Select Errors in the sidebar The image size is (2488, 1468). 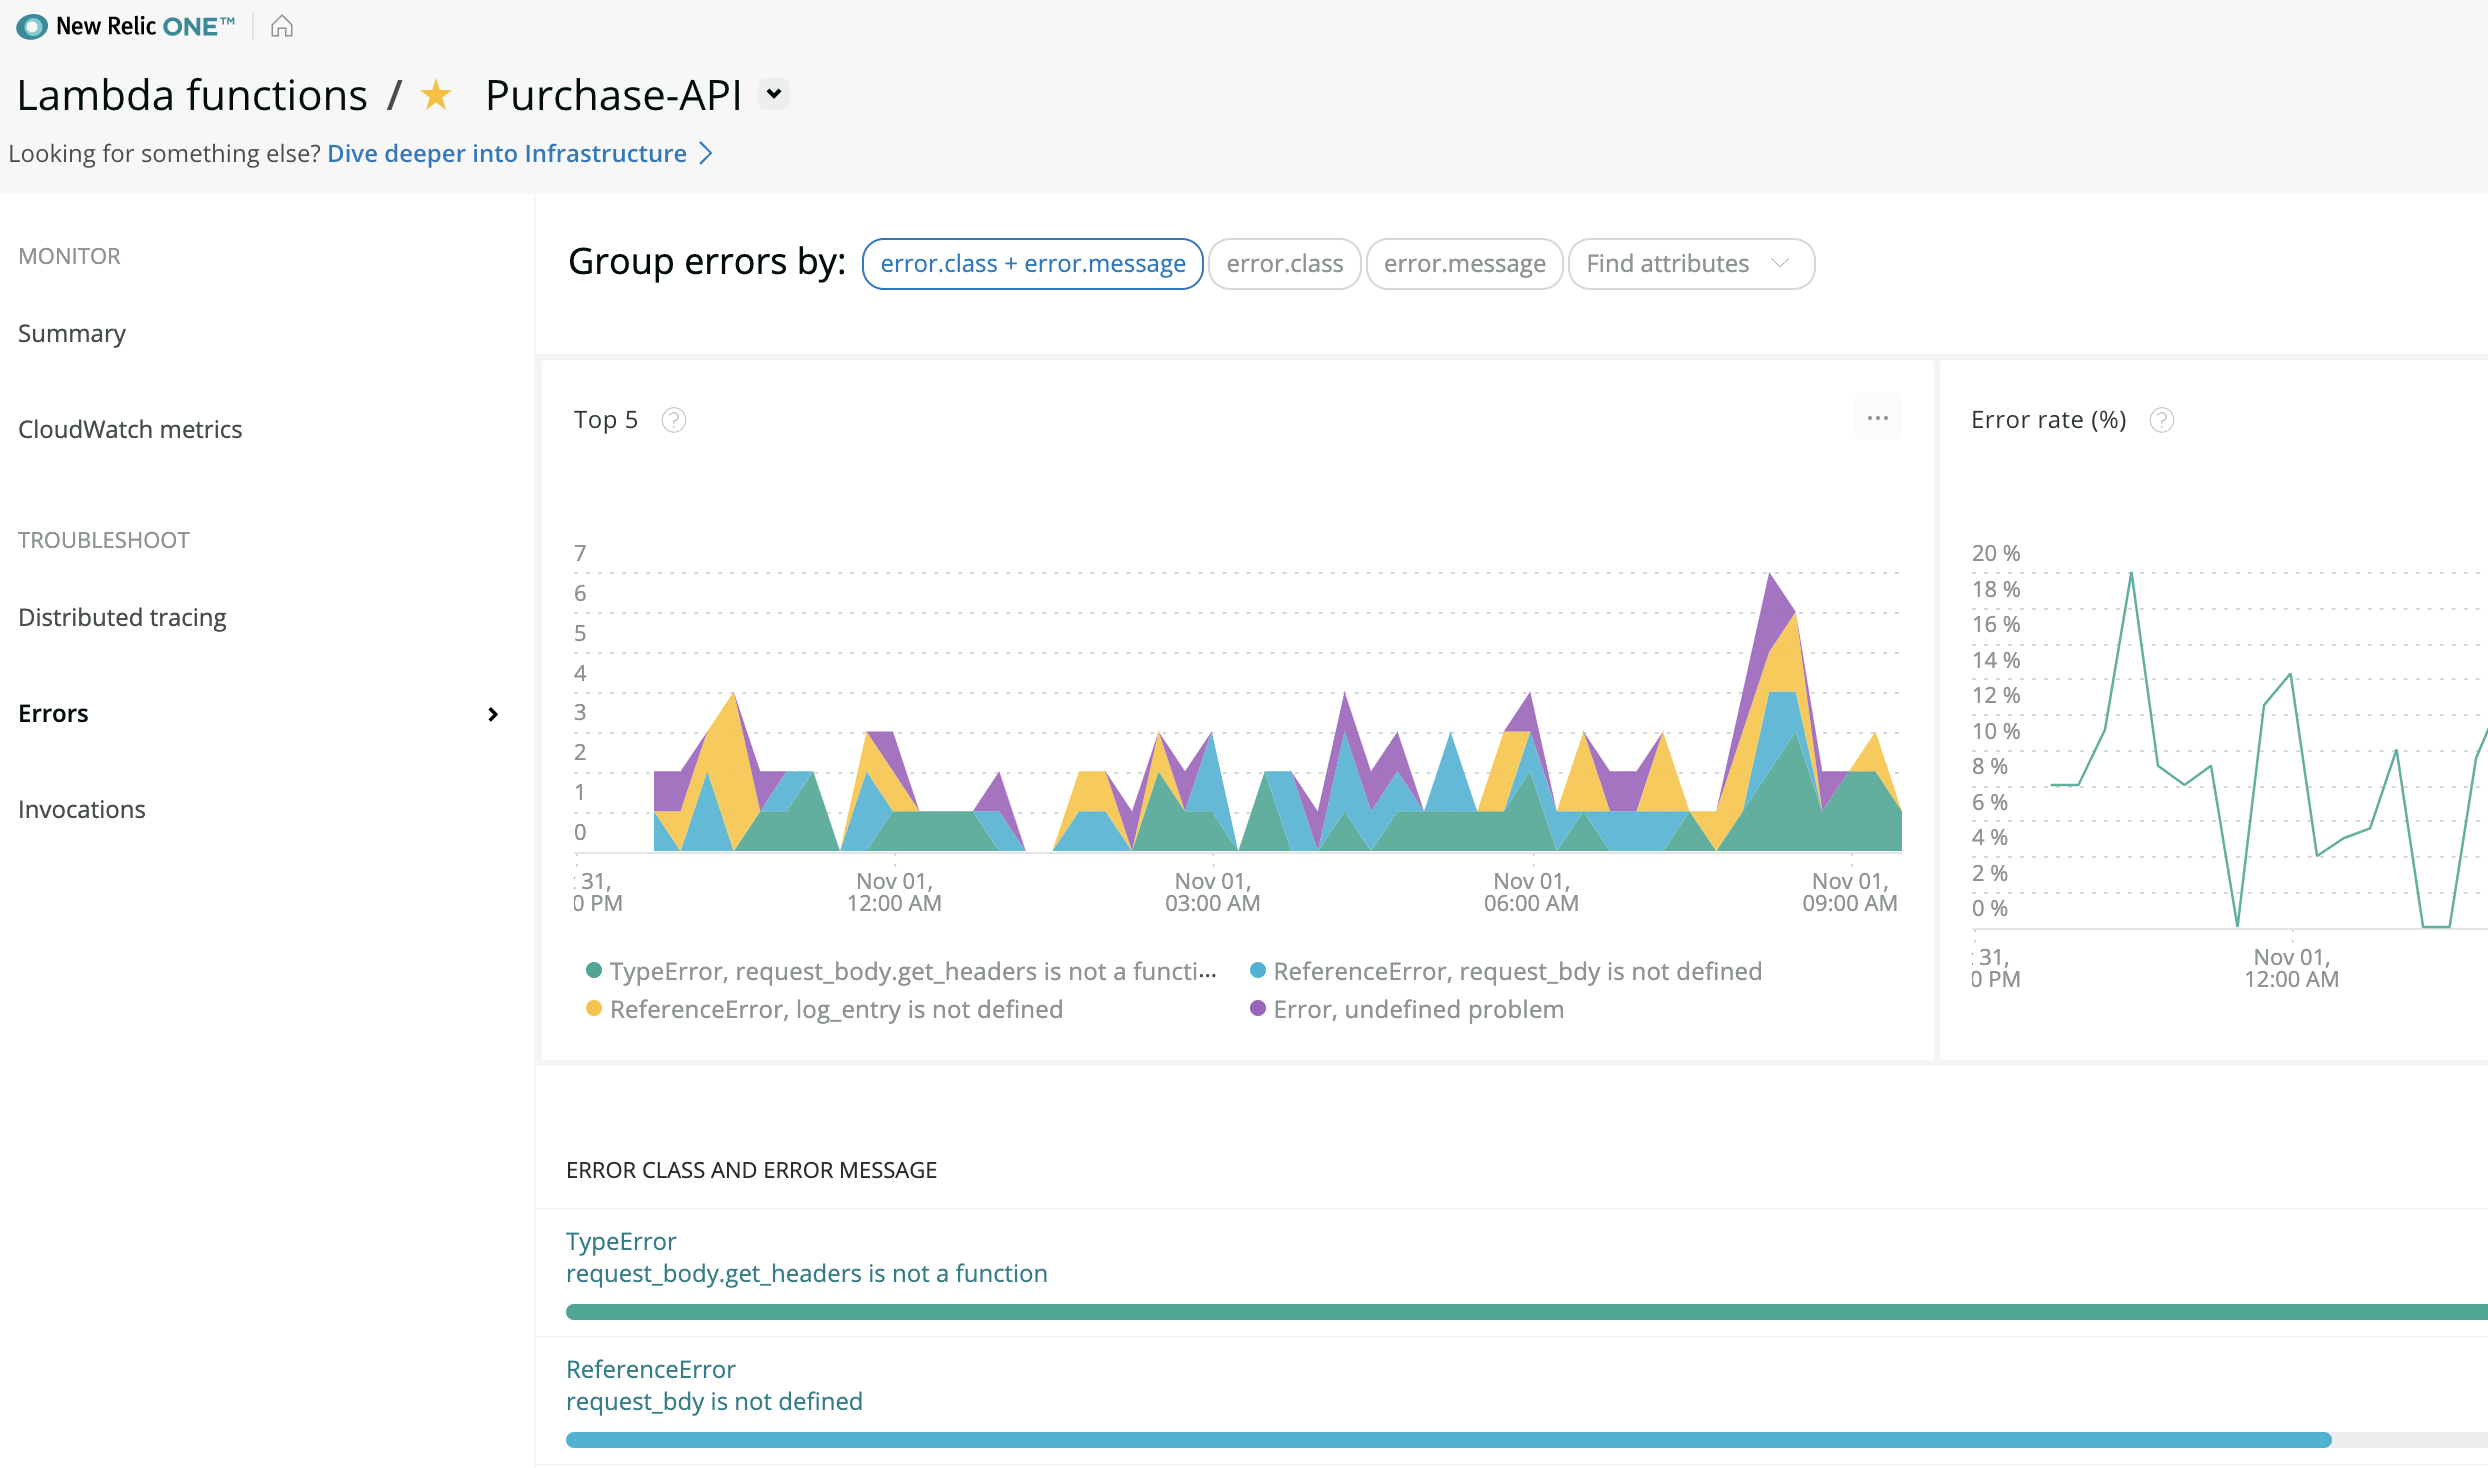53,713
